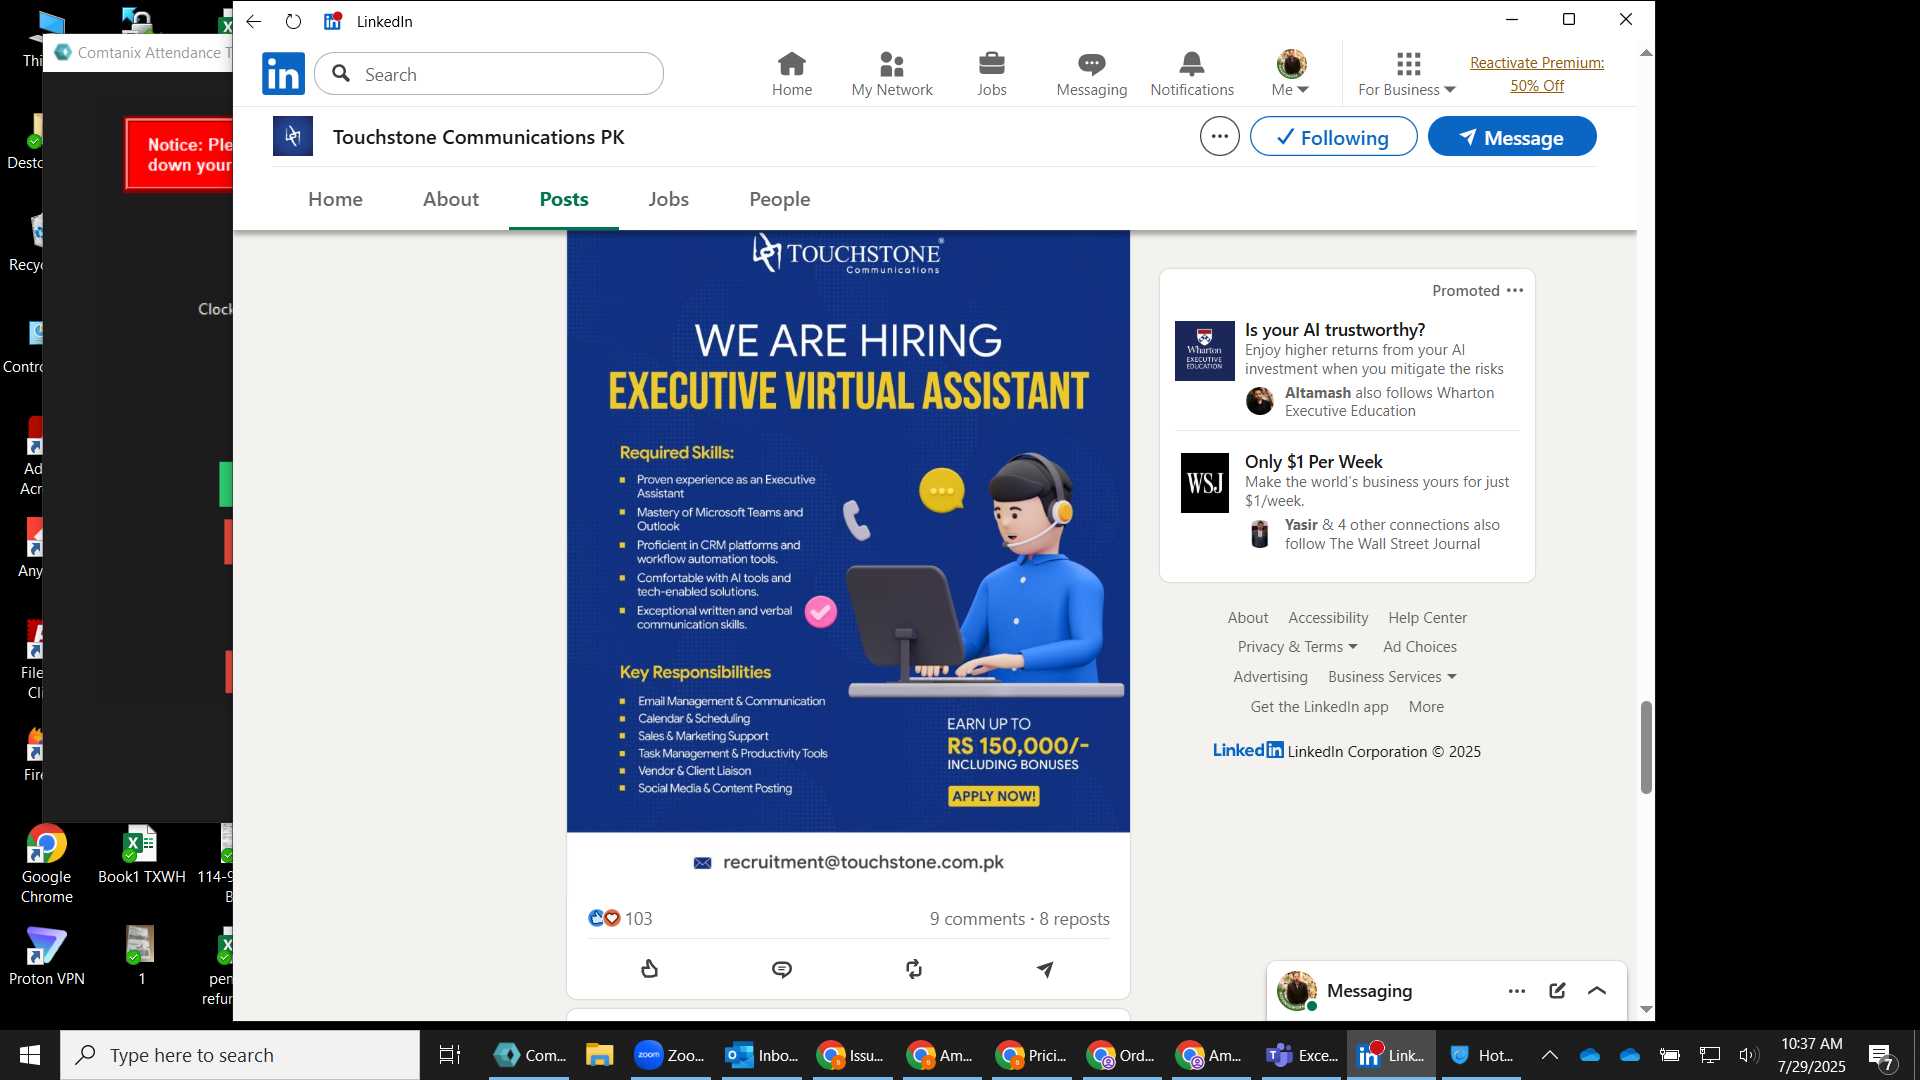Switch to the People tab
The width and height of the screenshot is (1920, 1080).
(780, 199)
